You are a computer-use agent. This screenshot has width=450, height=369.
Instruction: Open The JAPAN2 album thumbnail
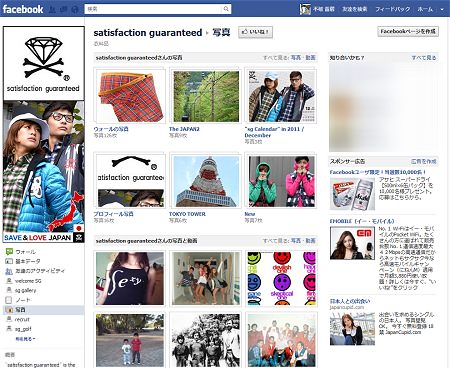pos(206,96)
